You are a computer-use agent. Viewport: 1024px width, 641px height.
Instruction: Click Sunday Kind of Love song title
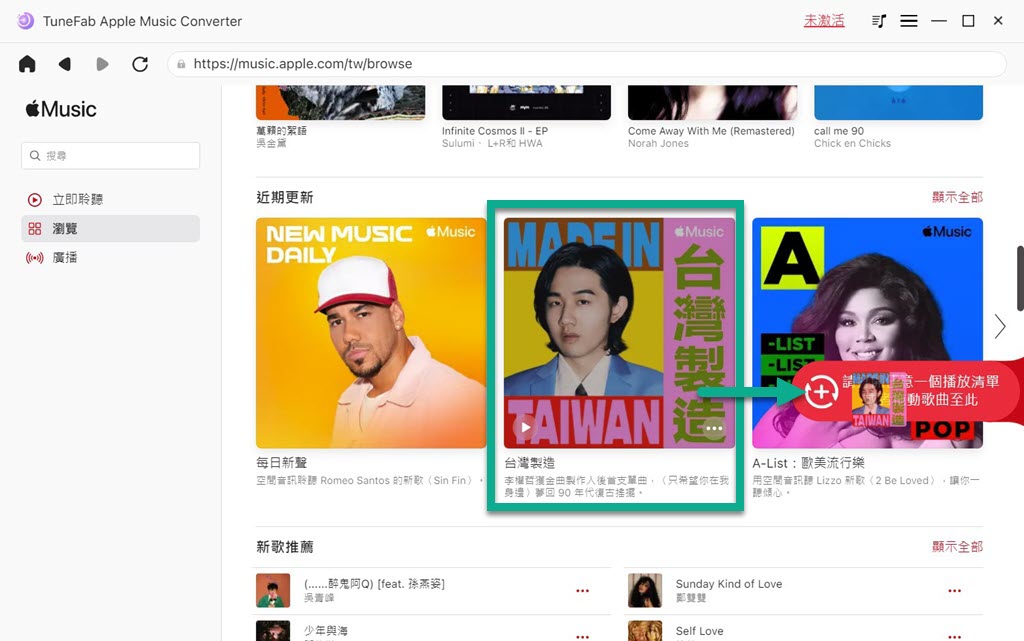pos(729,584)
